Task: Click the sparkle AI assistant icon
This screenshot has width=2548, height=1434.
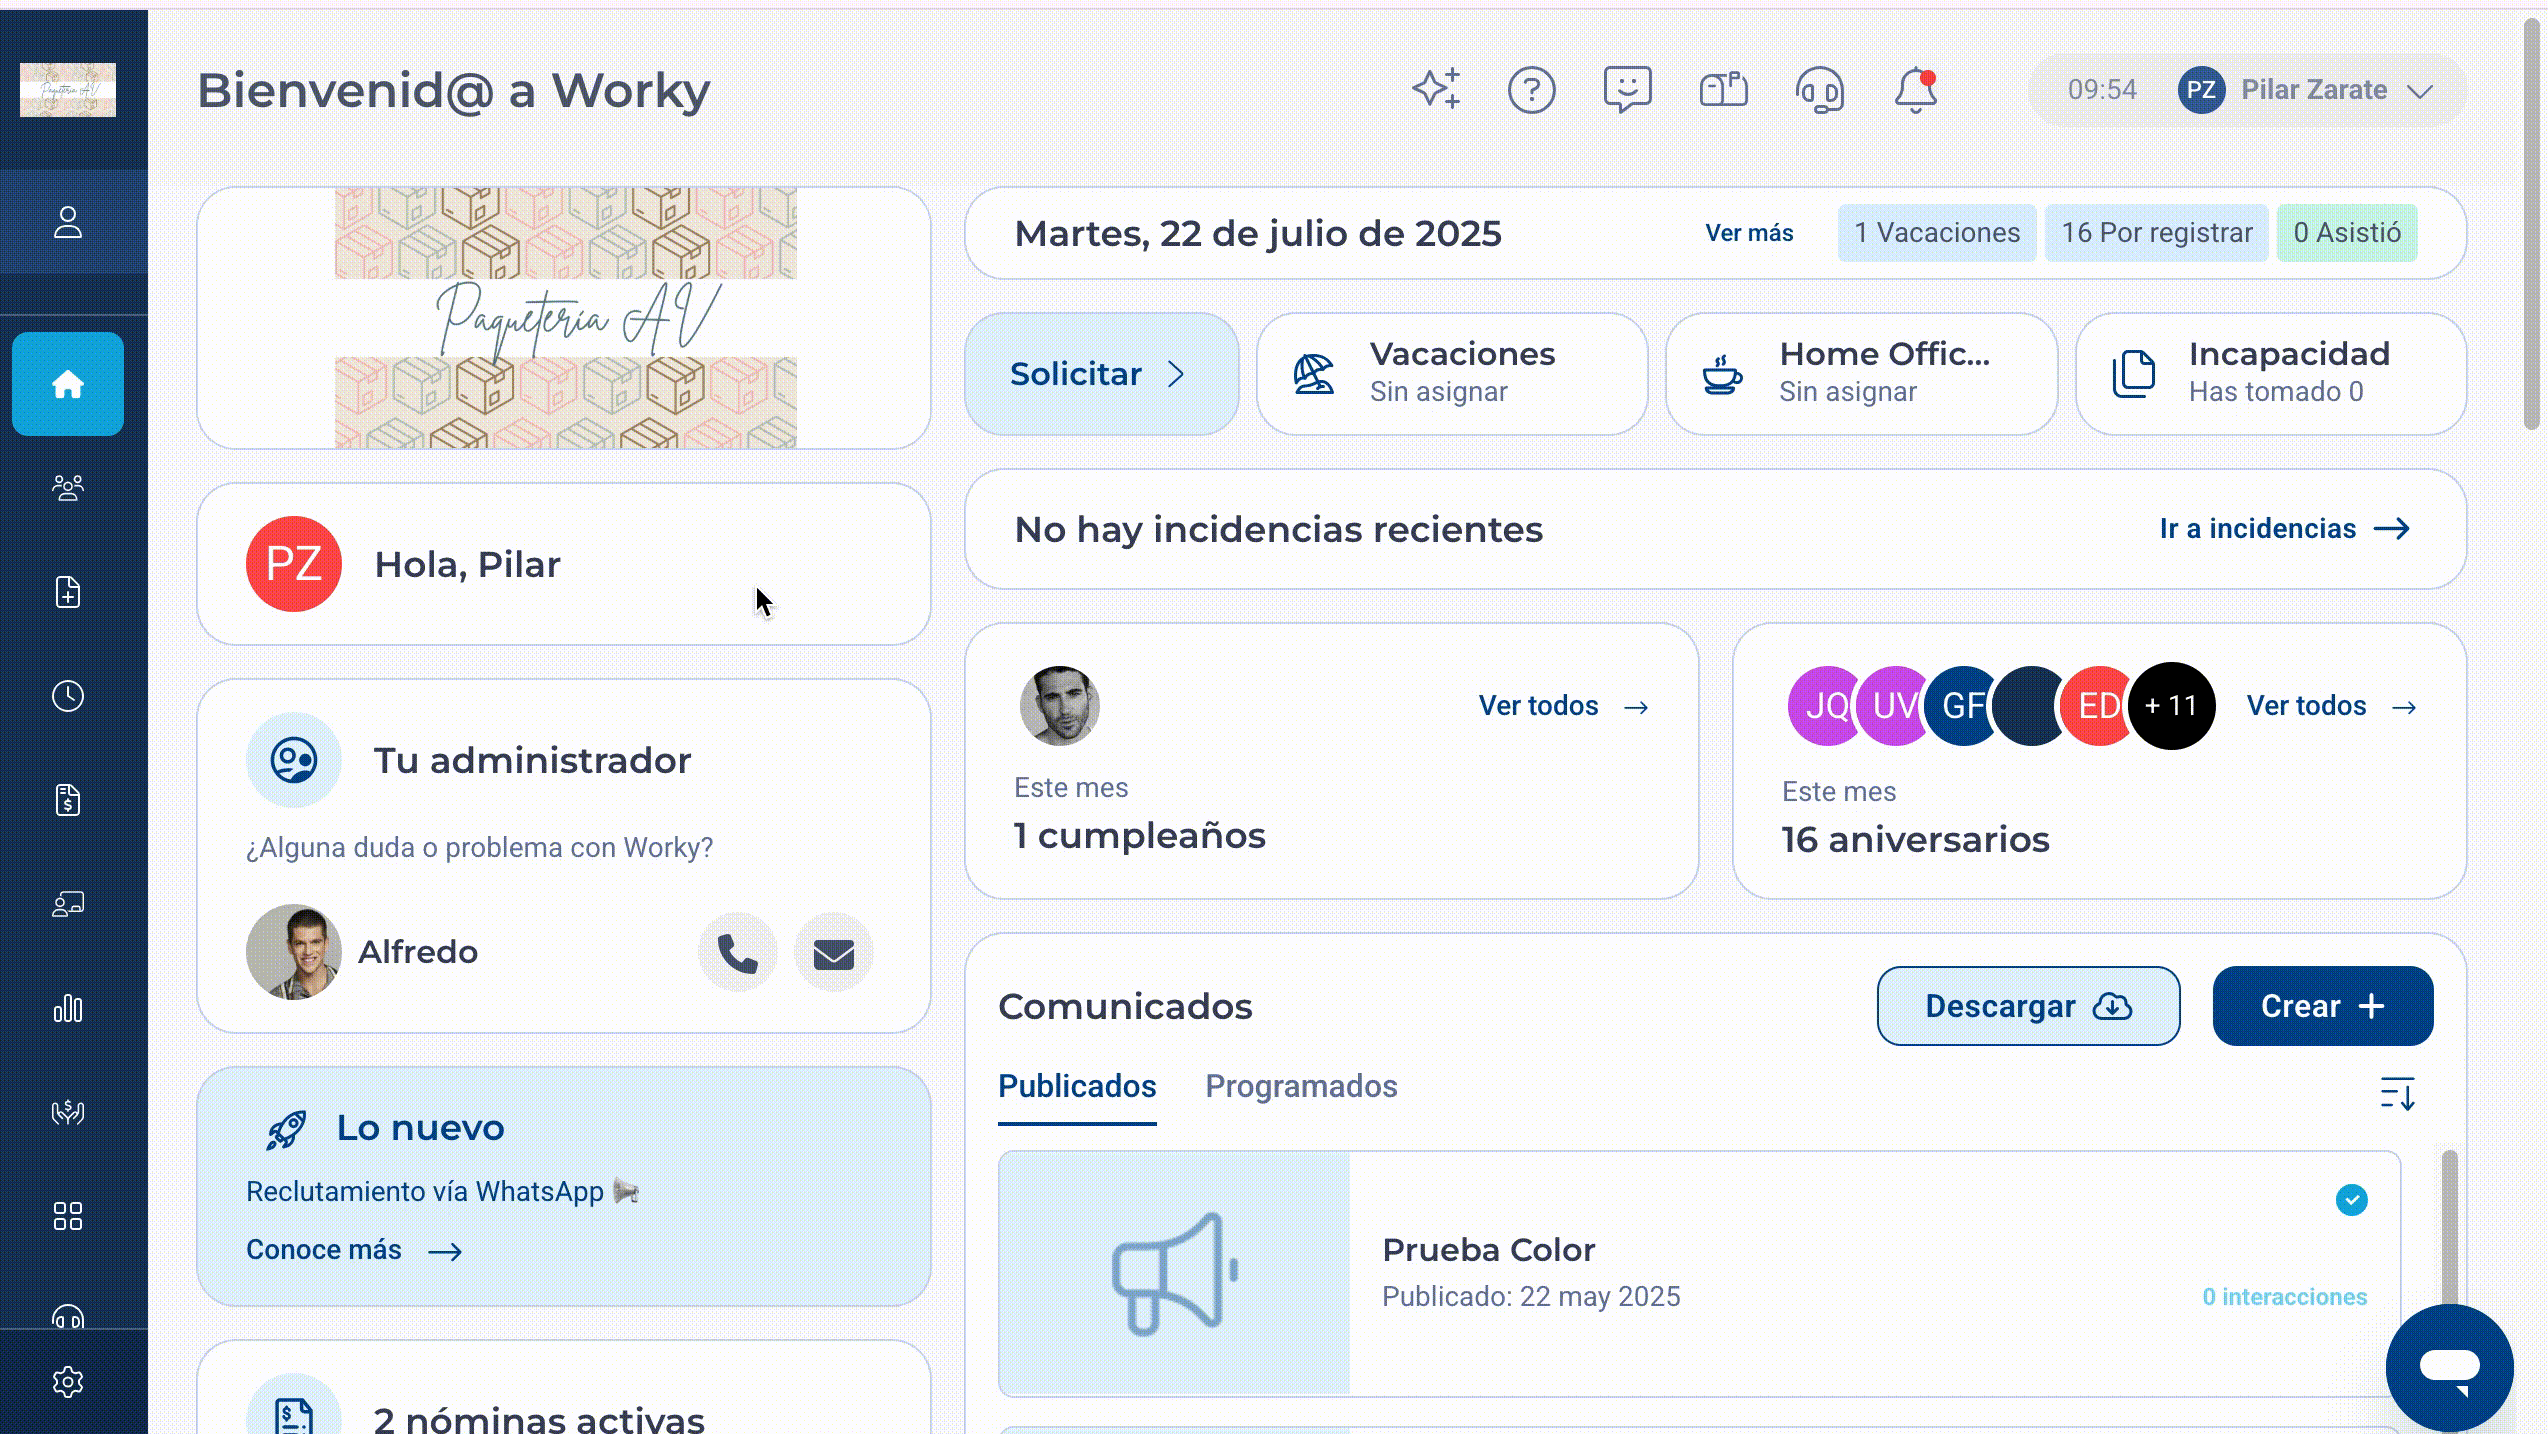Action: pyautogui.click(x=1436, y=90)
